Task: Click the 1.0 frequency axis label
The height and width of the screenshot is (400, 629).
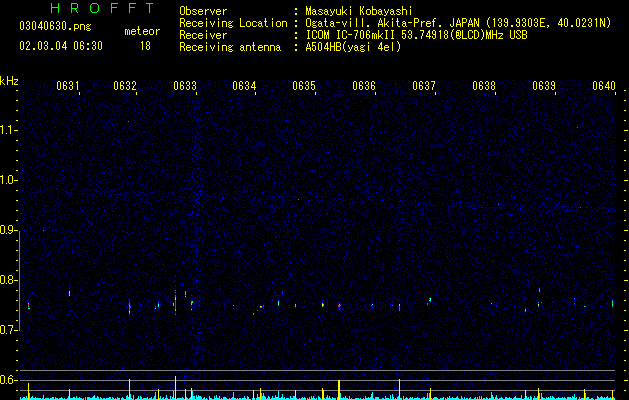Action: 9,180
